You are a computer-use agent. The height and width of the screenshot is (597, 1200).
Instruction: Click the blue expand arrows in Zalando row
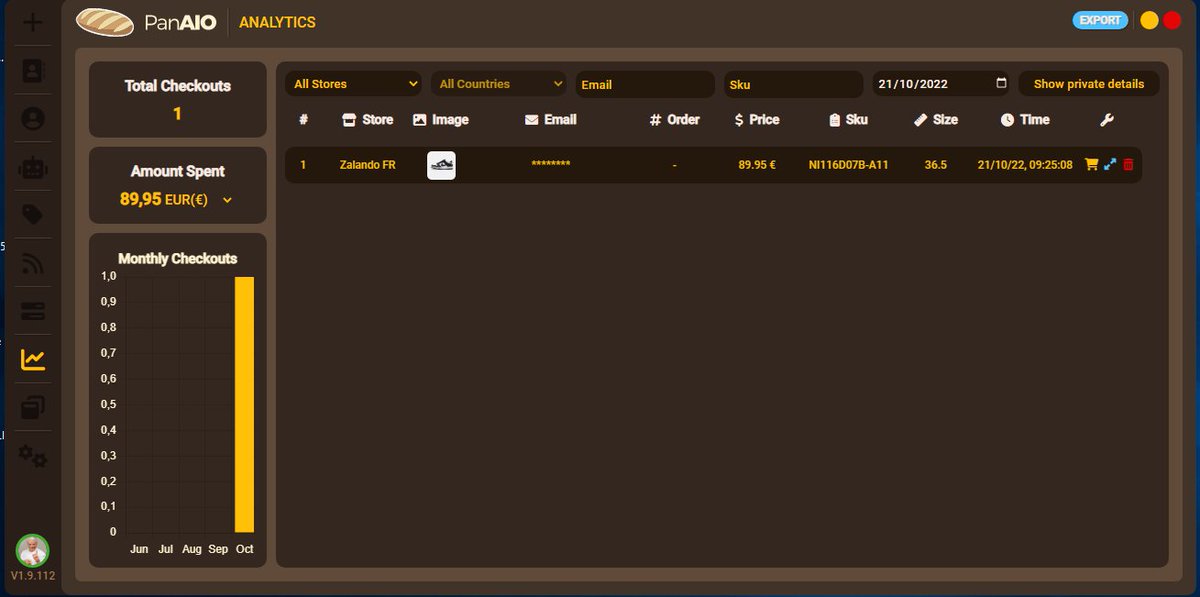pyautogui.click(x=1110, y=164)
